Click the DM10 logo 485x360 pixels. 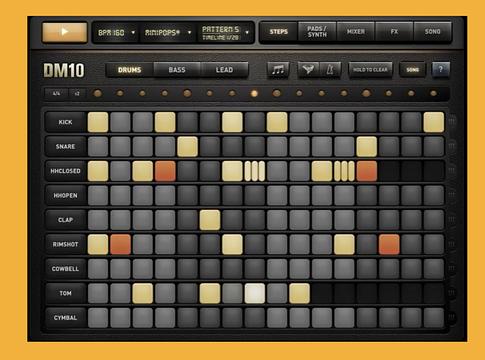(x=64, y=70)
